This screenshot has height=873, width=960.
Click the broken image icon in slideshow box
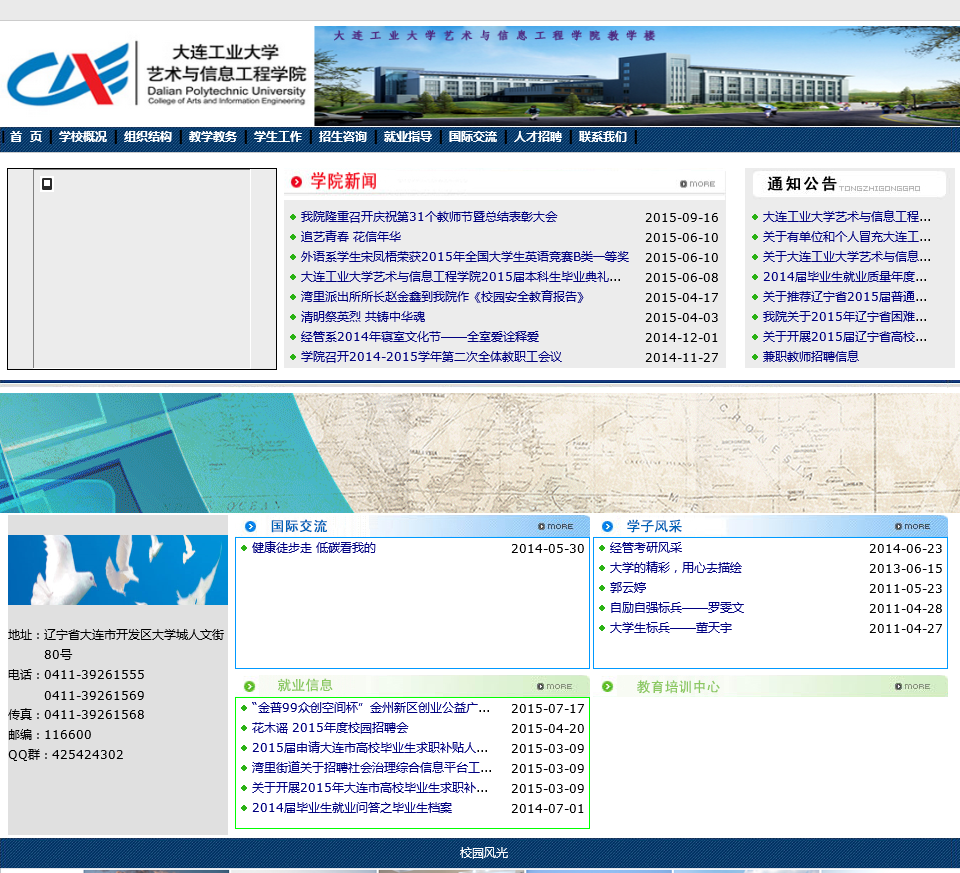47,184
